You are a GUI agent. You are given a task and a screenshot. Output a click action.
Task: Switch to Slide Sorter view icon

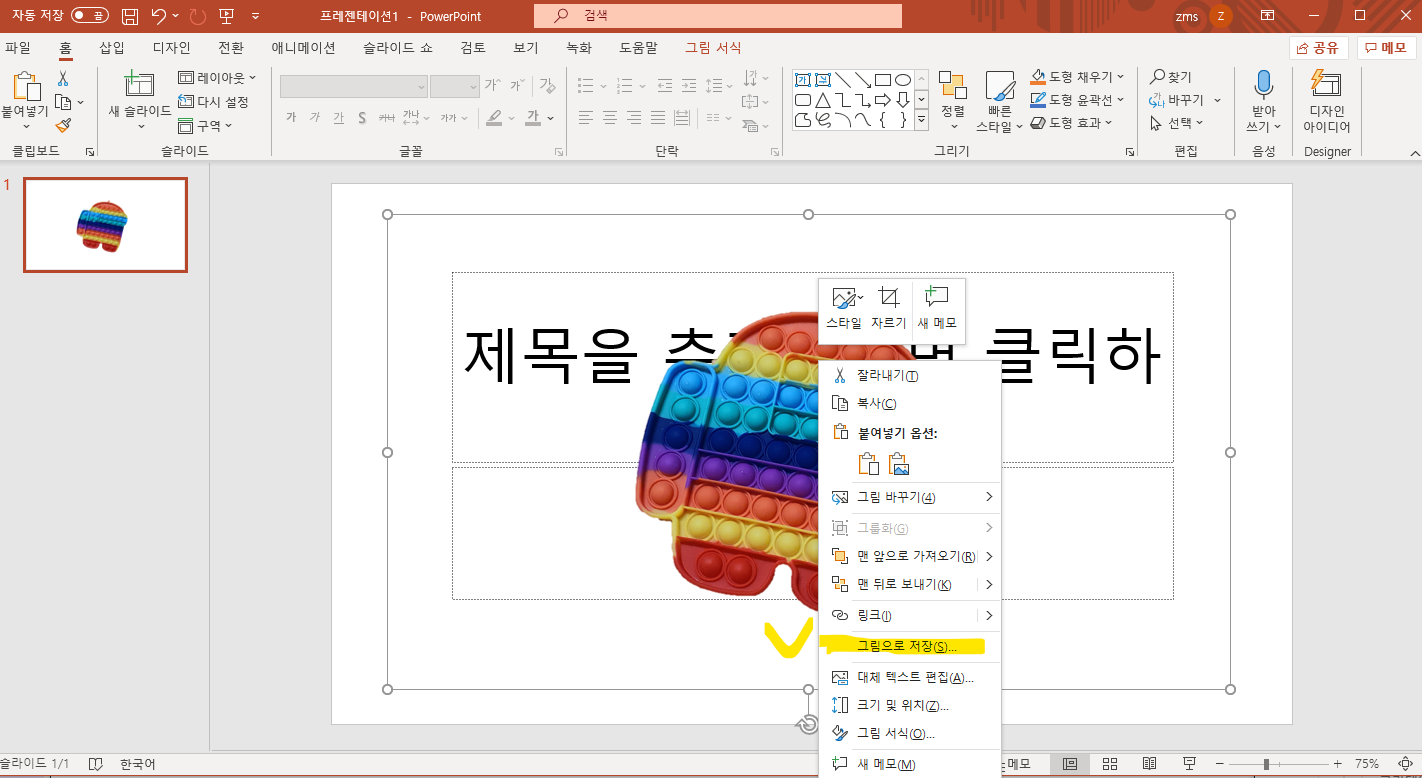pyautogui.click(x=1109, y=764)
